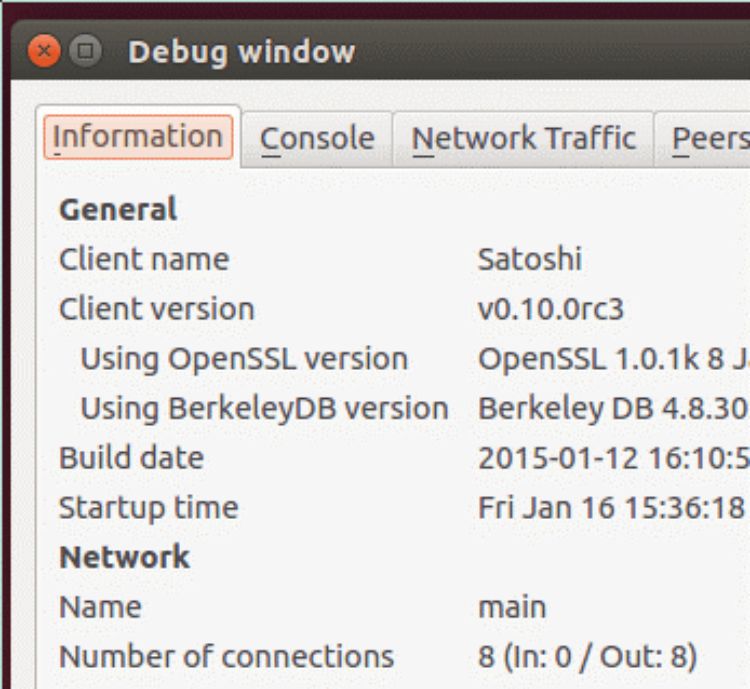Screen dimensions: 750x689
Task: Go to the Peers tab
Action: click(x=708, y=138)
